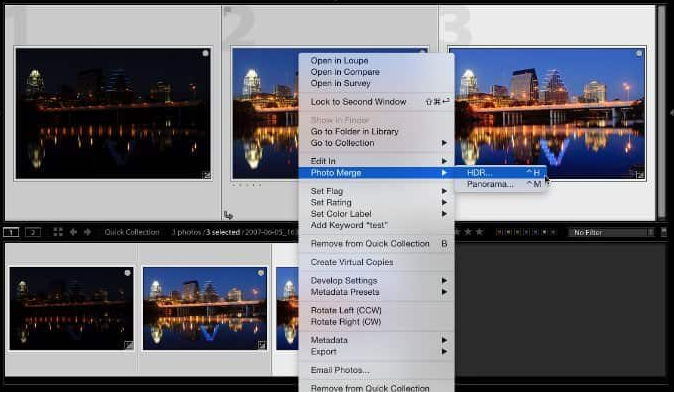Open the No Filter dropdown

[611, 232]
